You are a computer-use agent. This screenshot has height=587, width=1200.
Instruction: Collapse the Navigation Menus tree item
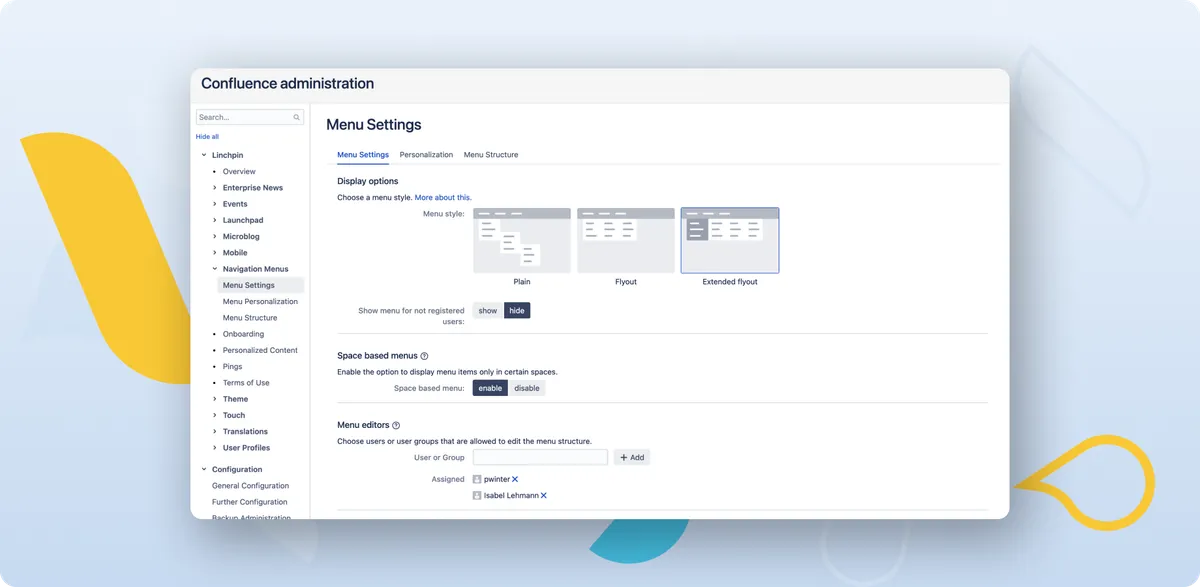pyautogui.click(x=215, y=269)
